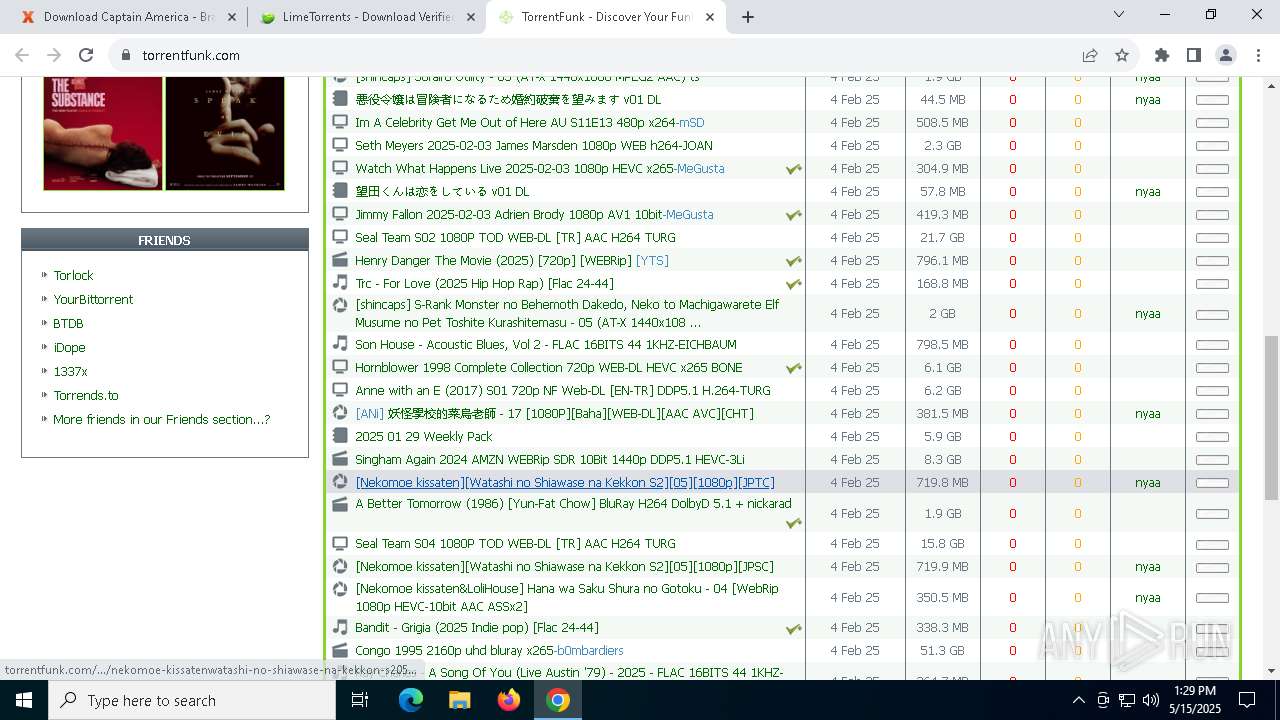Click the music note icon beside Trc - For Love
The height and width of the screenshot is (720, 1280).
click(340, 283)
